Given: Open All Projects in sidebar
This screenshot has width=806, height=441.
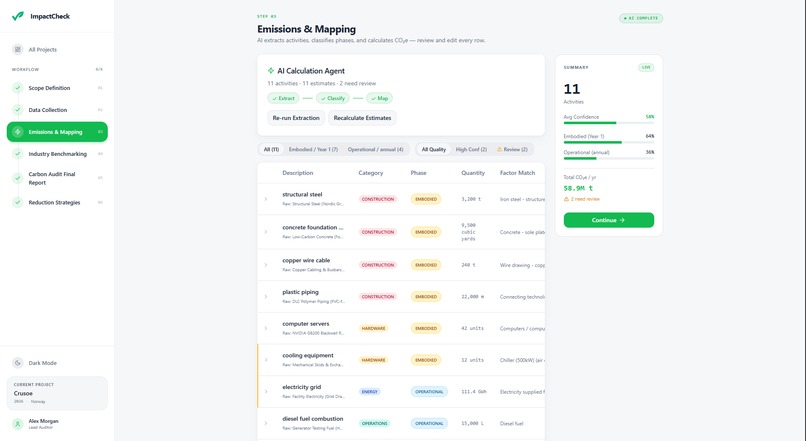Looking at the screenshot, I should 57,49.
